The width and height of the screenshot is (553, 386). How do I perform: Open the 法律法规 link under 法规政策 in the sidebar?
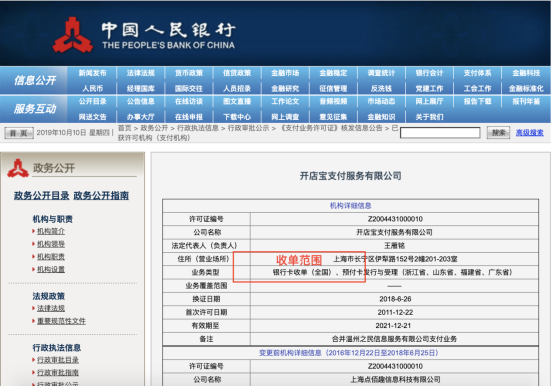pyautogui.click(x=51, y=308)
